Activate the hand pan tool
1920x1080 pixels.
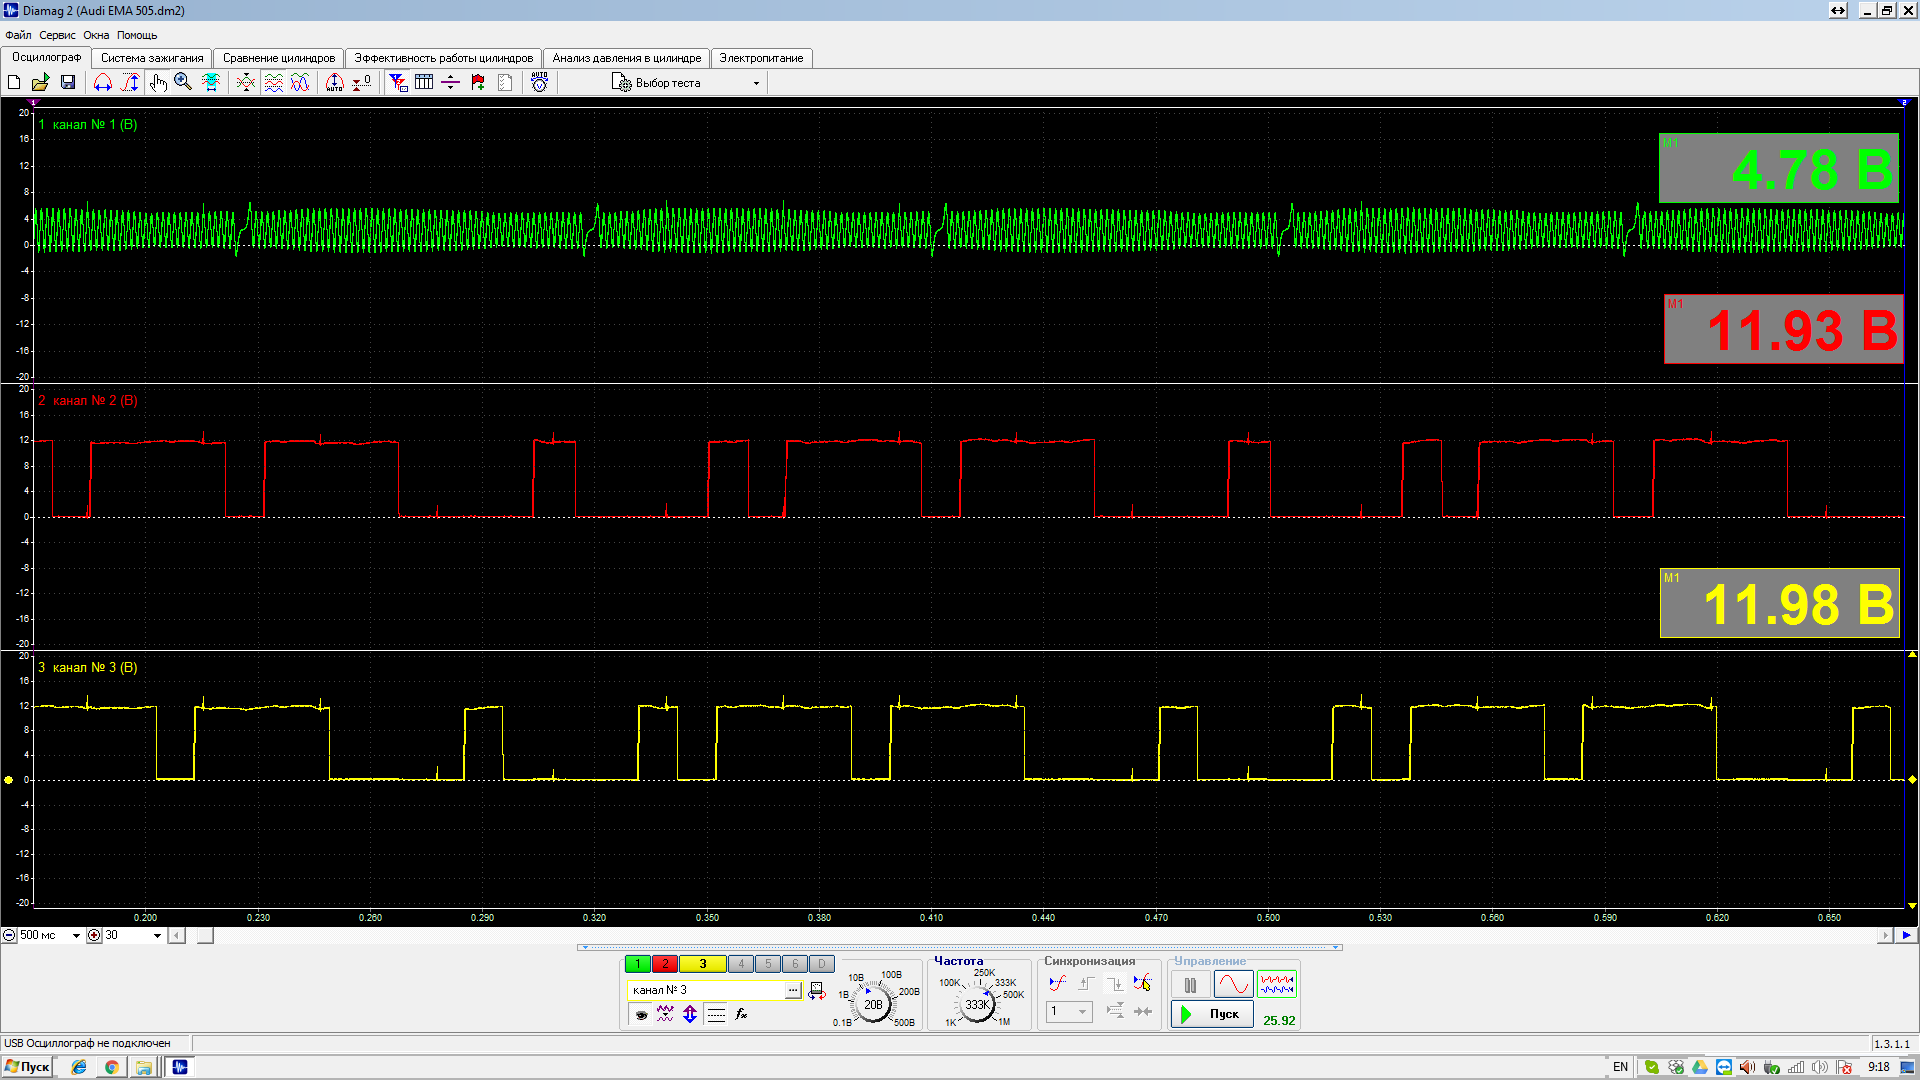(x=157, y=83)
